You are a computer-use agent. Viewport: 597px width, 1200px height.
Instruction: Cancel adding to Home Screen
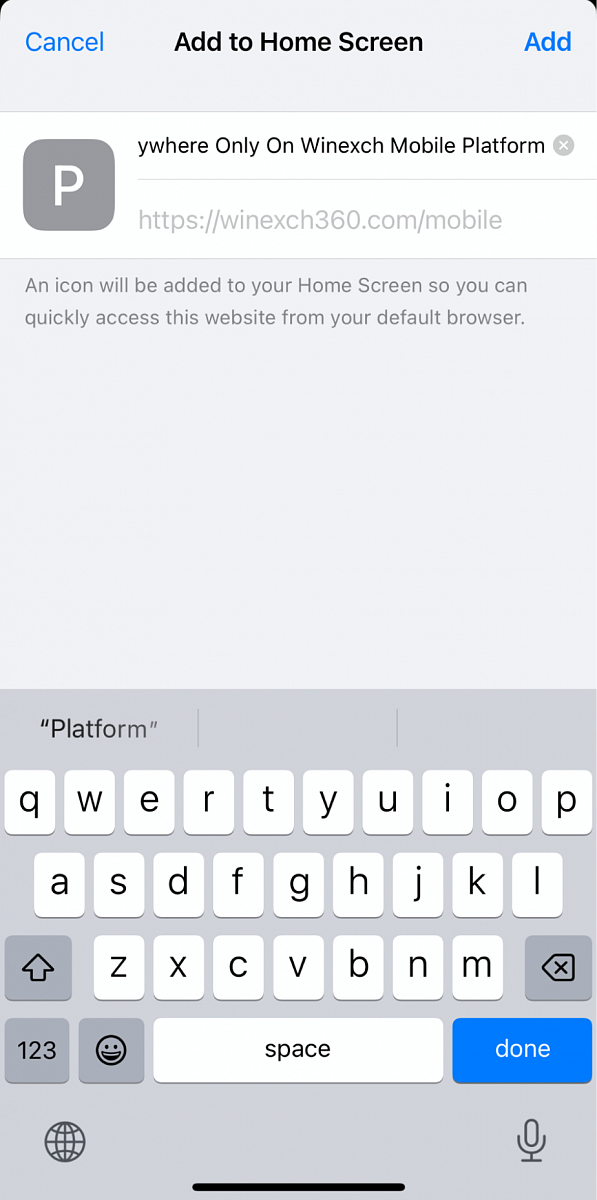(x=65, y=42)
